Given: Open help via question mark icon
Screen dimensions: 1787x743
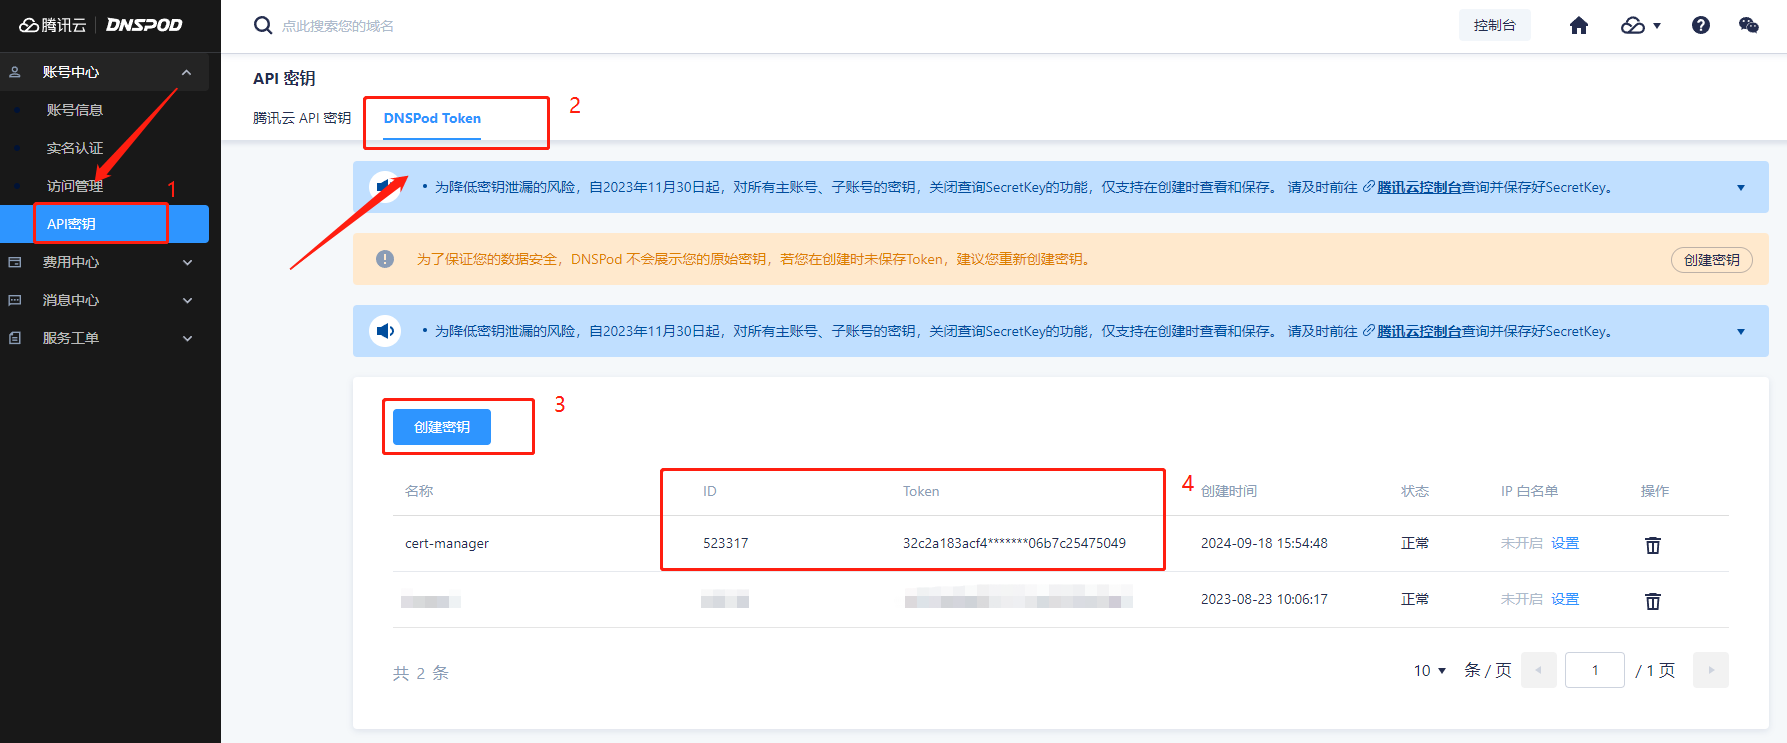Looking at the screenshot, I should [1701, 25].
